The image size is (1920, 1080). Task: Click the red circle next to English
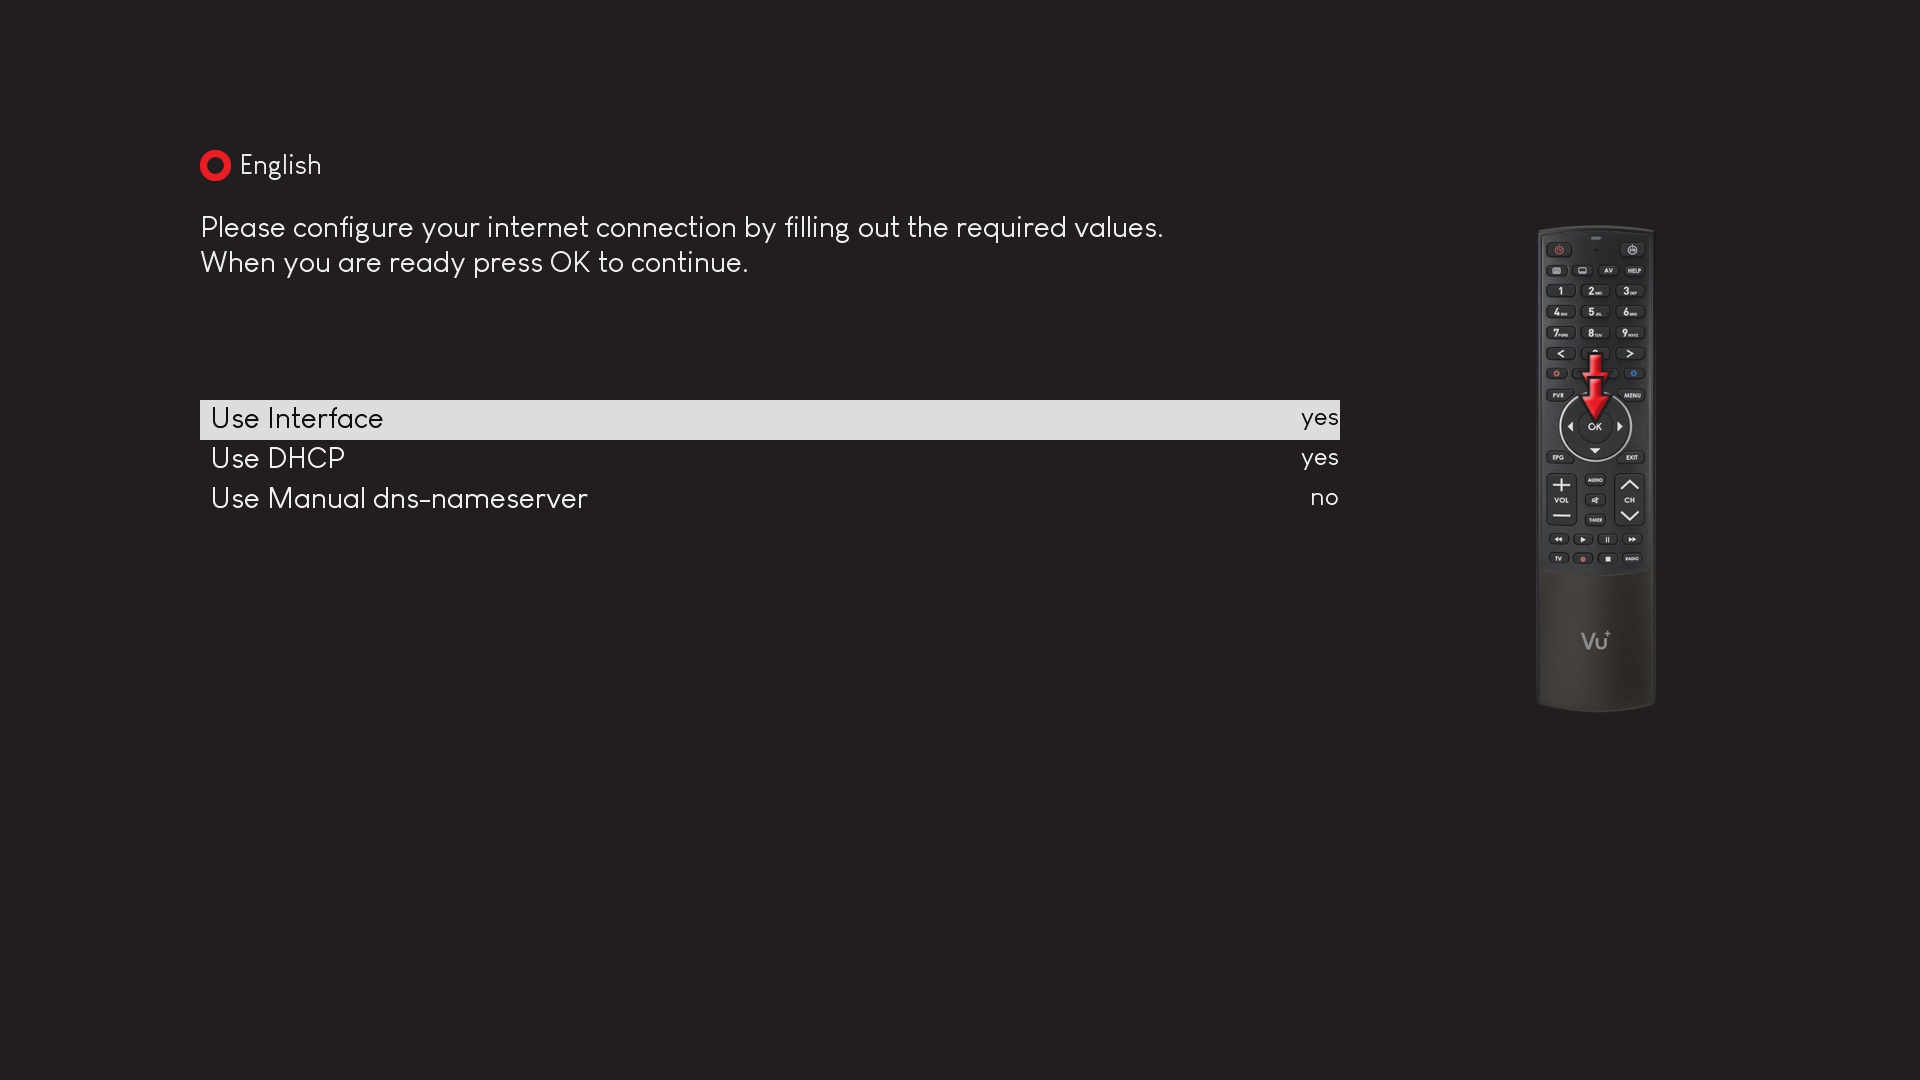(215, 166)
